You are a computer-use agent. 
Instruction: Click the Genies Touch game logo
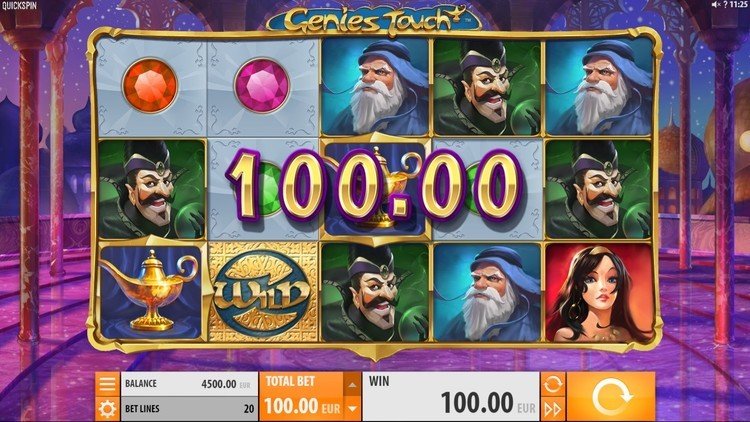tap(374, 20)
